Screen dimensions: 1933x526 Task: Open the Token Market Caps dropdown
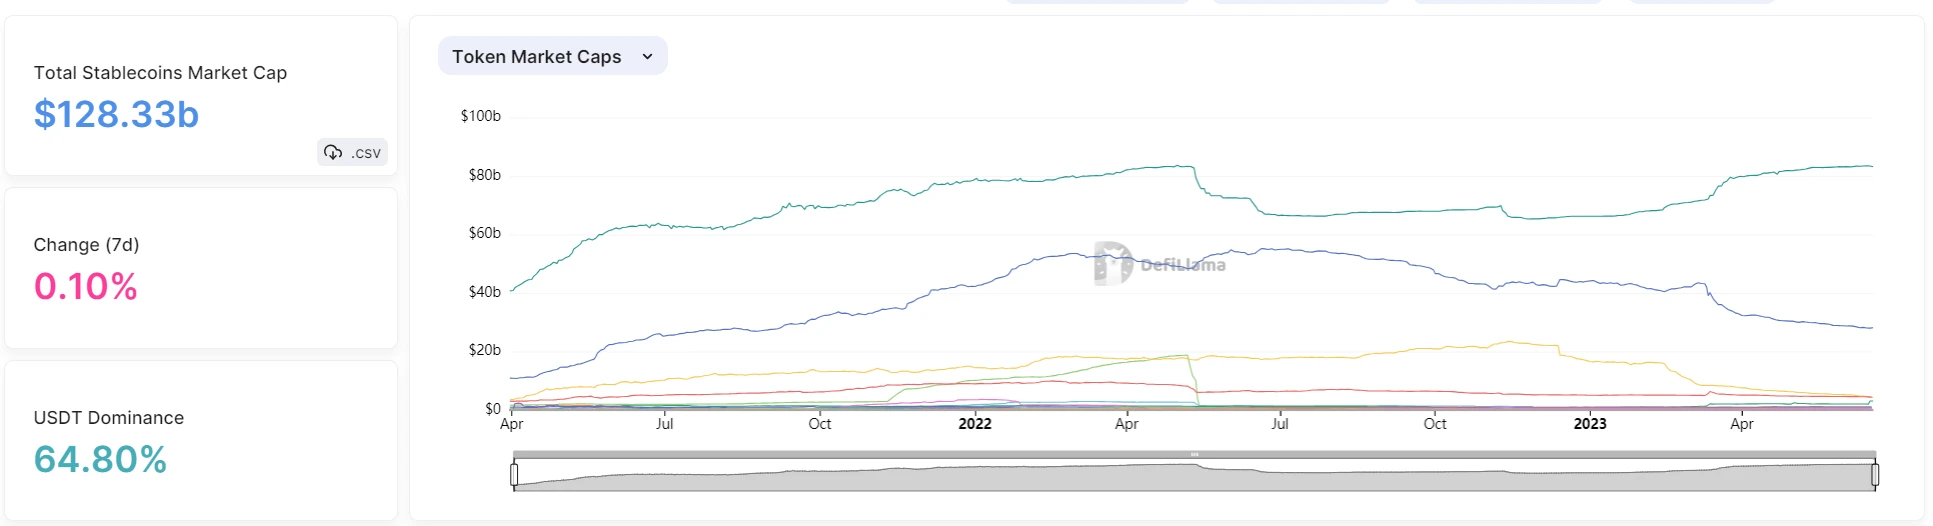click(552, 57)
